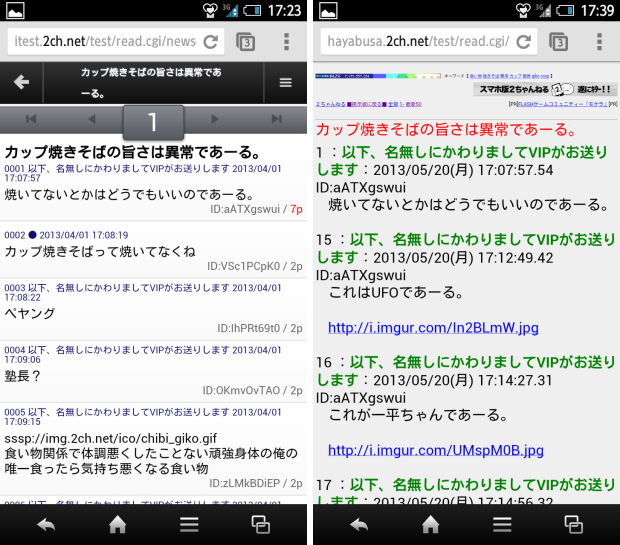Open the tab switcher in the itest.2ch.net browser

(245, 42)
